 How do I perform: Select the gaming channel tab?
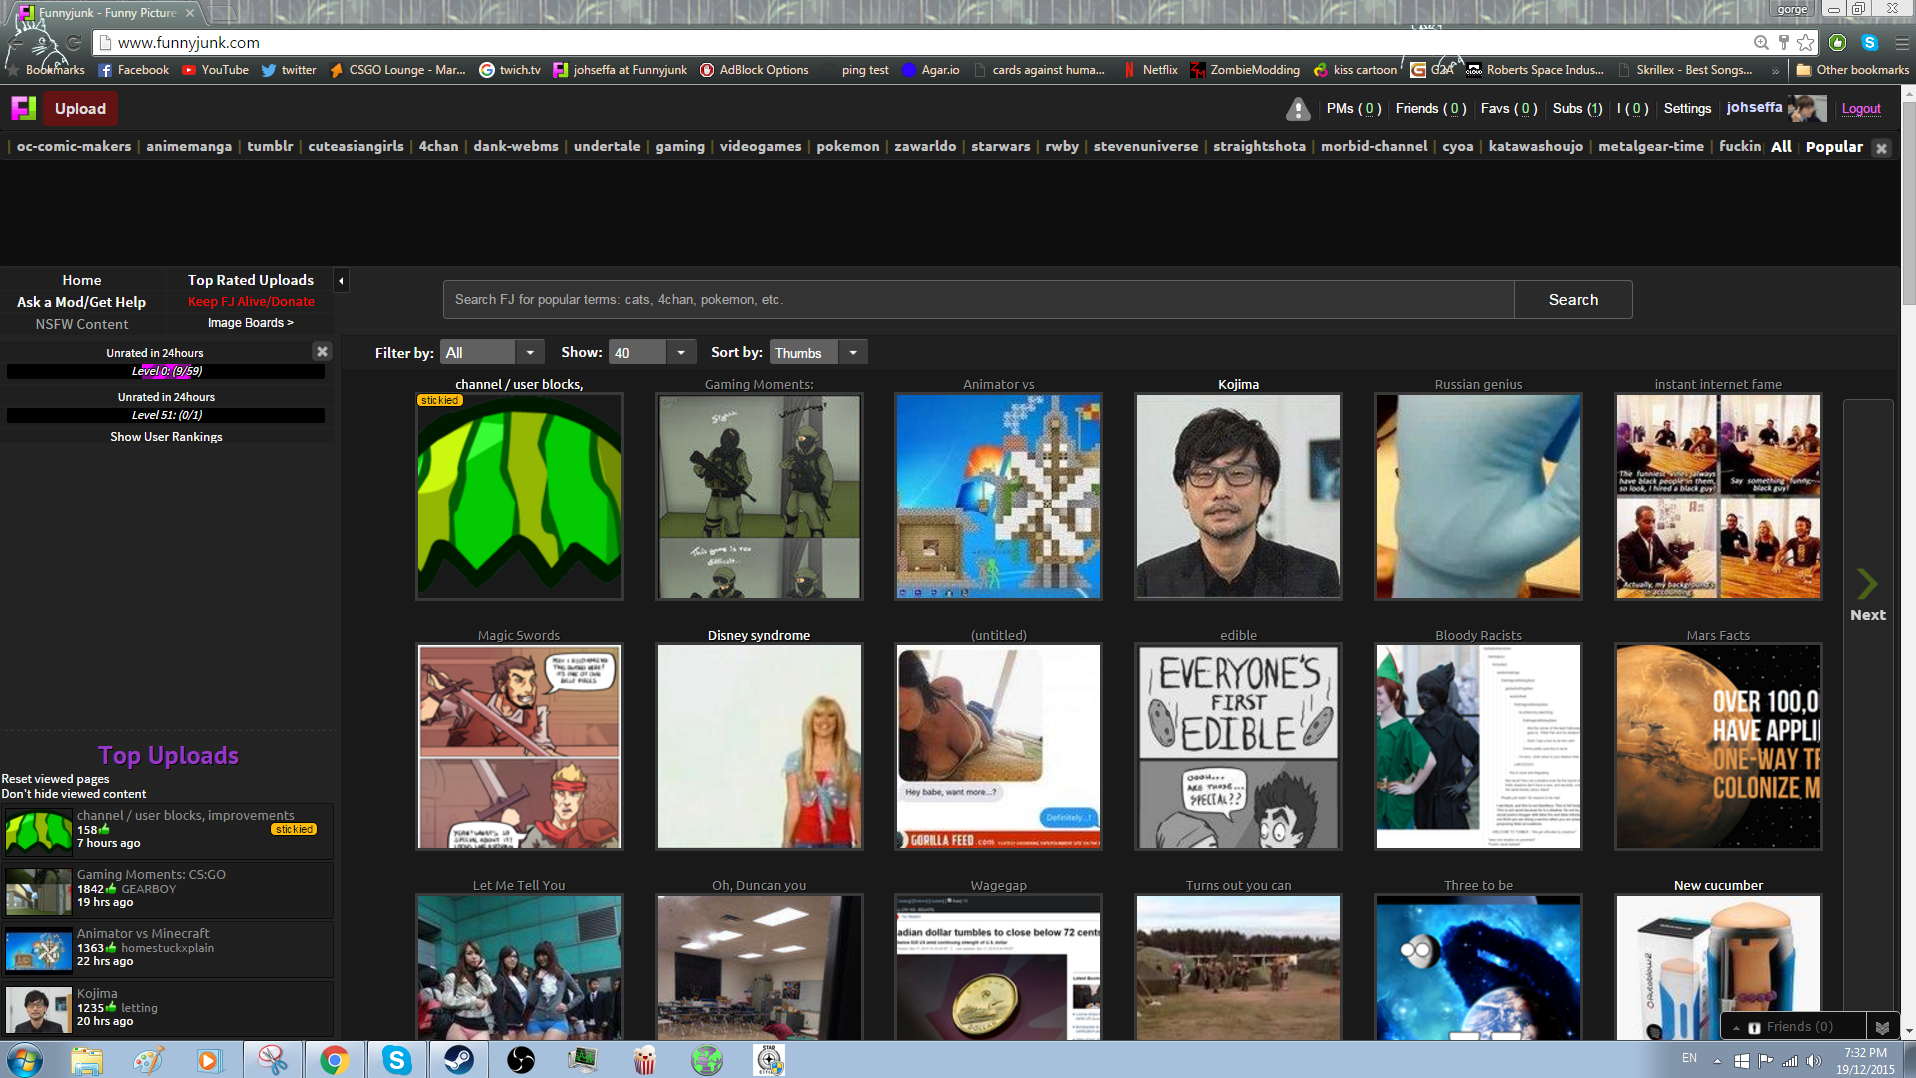pos(680,146)
